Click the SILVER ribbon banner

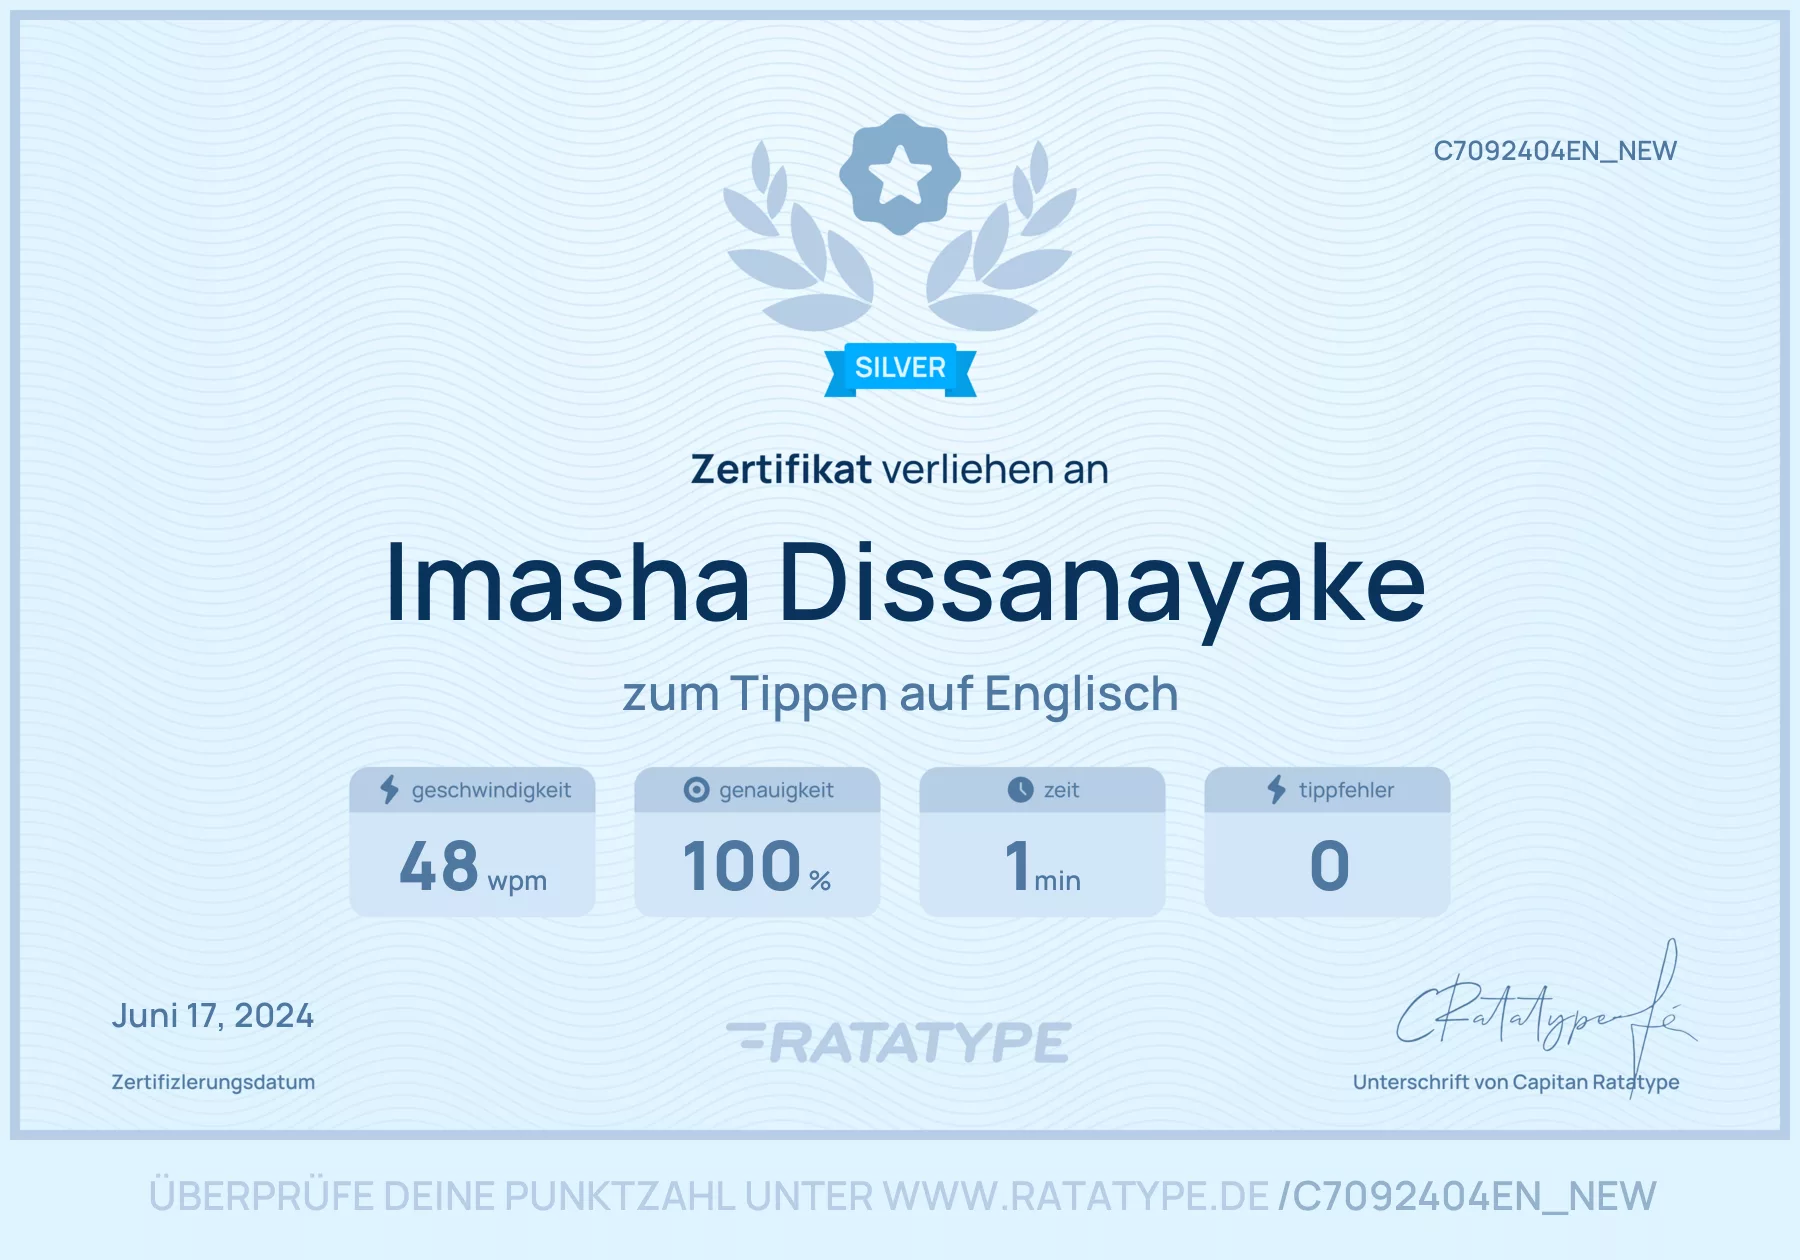coord(900,369)
